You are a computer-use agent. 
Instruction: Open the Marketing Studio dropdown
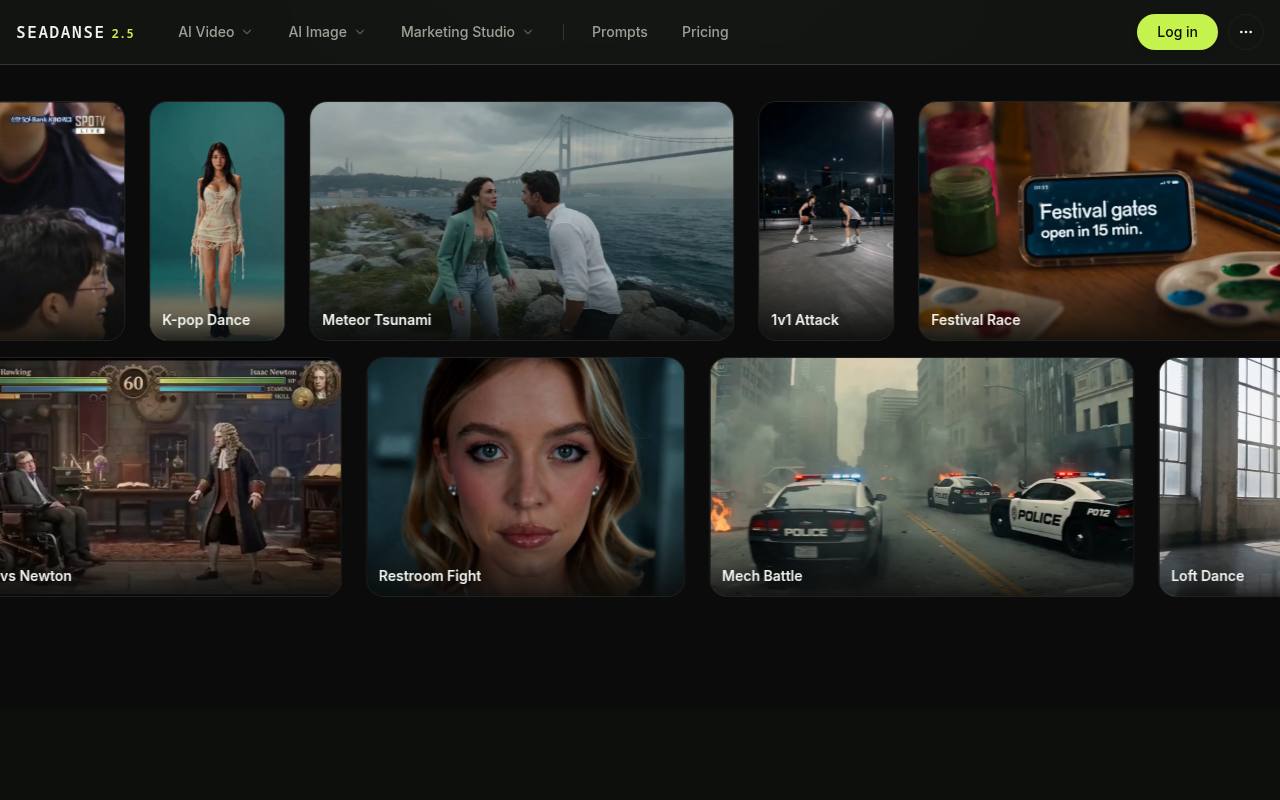tap(467, 32)
